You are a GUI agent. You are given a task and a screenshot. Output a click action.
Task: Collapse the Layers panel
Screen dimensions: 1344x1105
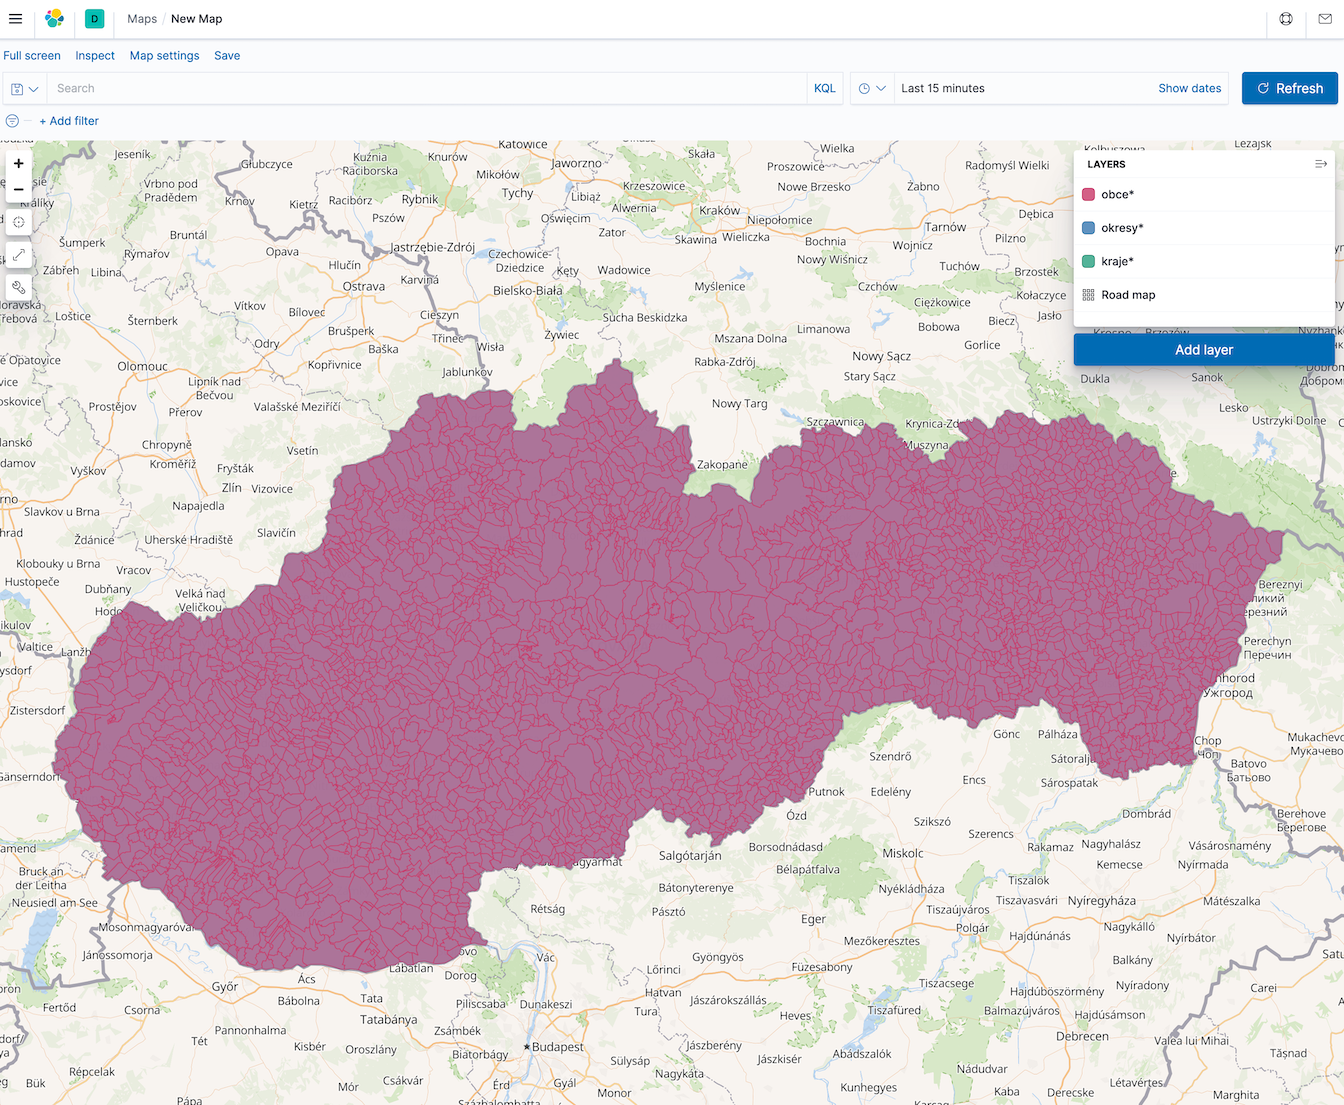1321,164
